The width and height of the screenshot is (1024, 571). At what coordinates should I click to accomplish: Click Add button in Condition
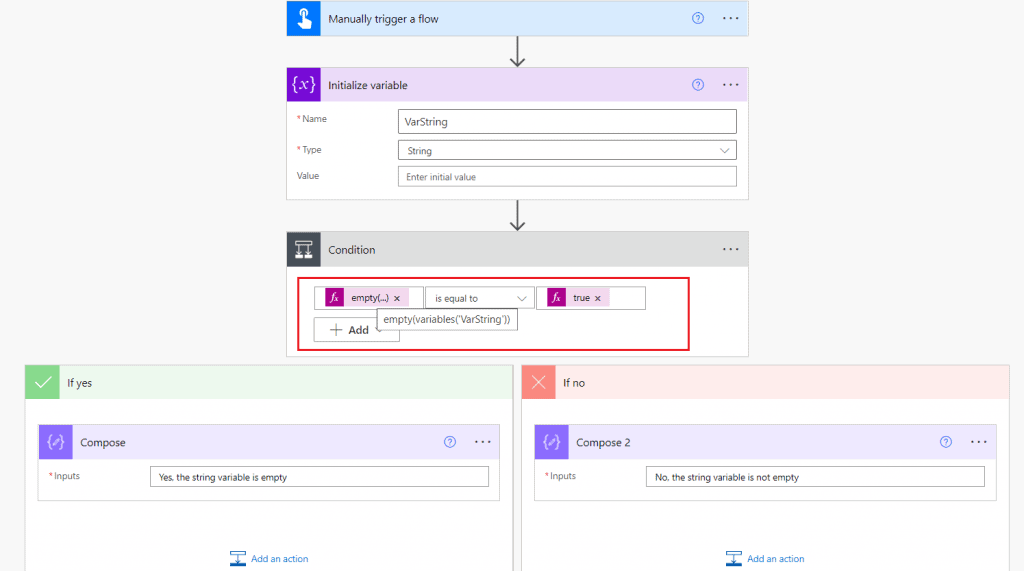click(357, 330)
